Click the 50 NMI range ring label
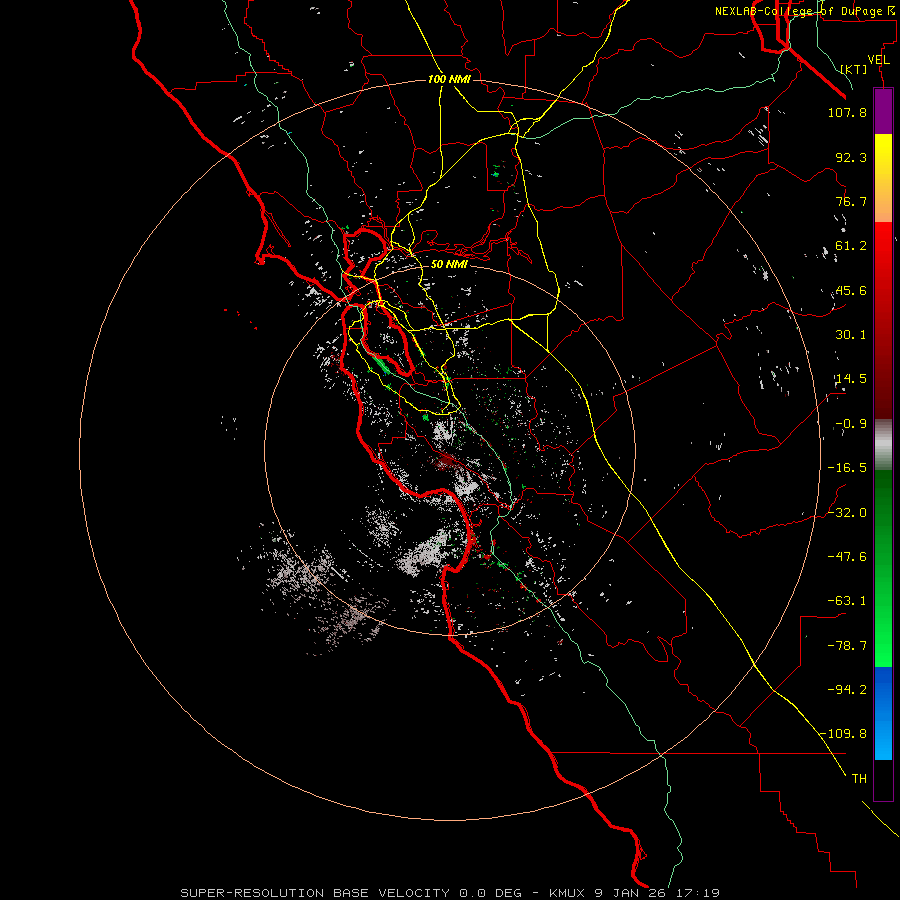The image size is (900, 900). 449,265
